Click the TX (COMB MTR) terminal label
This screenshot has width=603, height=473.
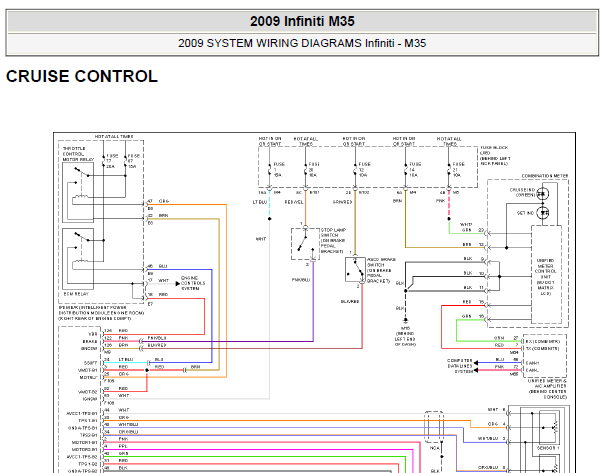[x=542, y=348]
